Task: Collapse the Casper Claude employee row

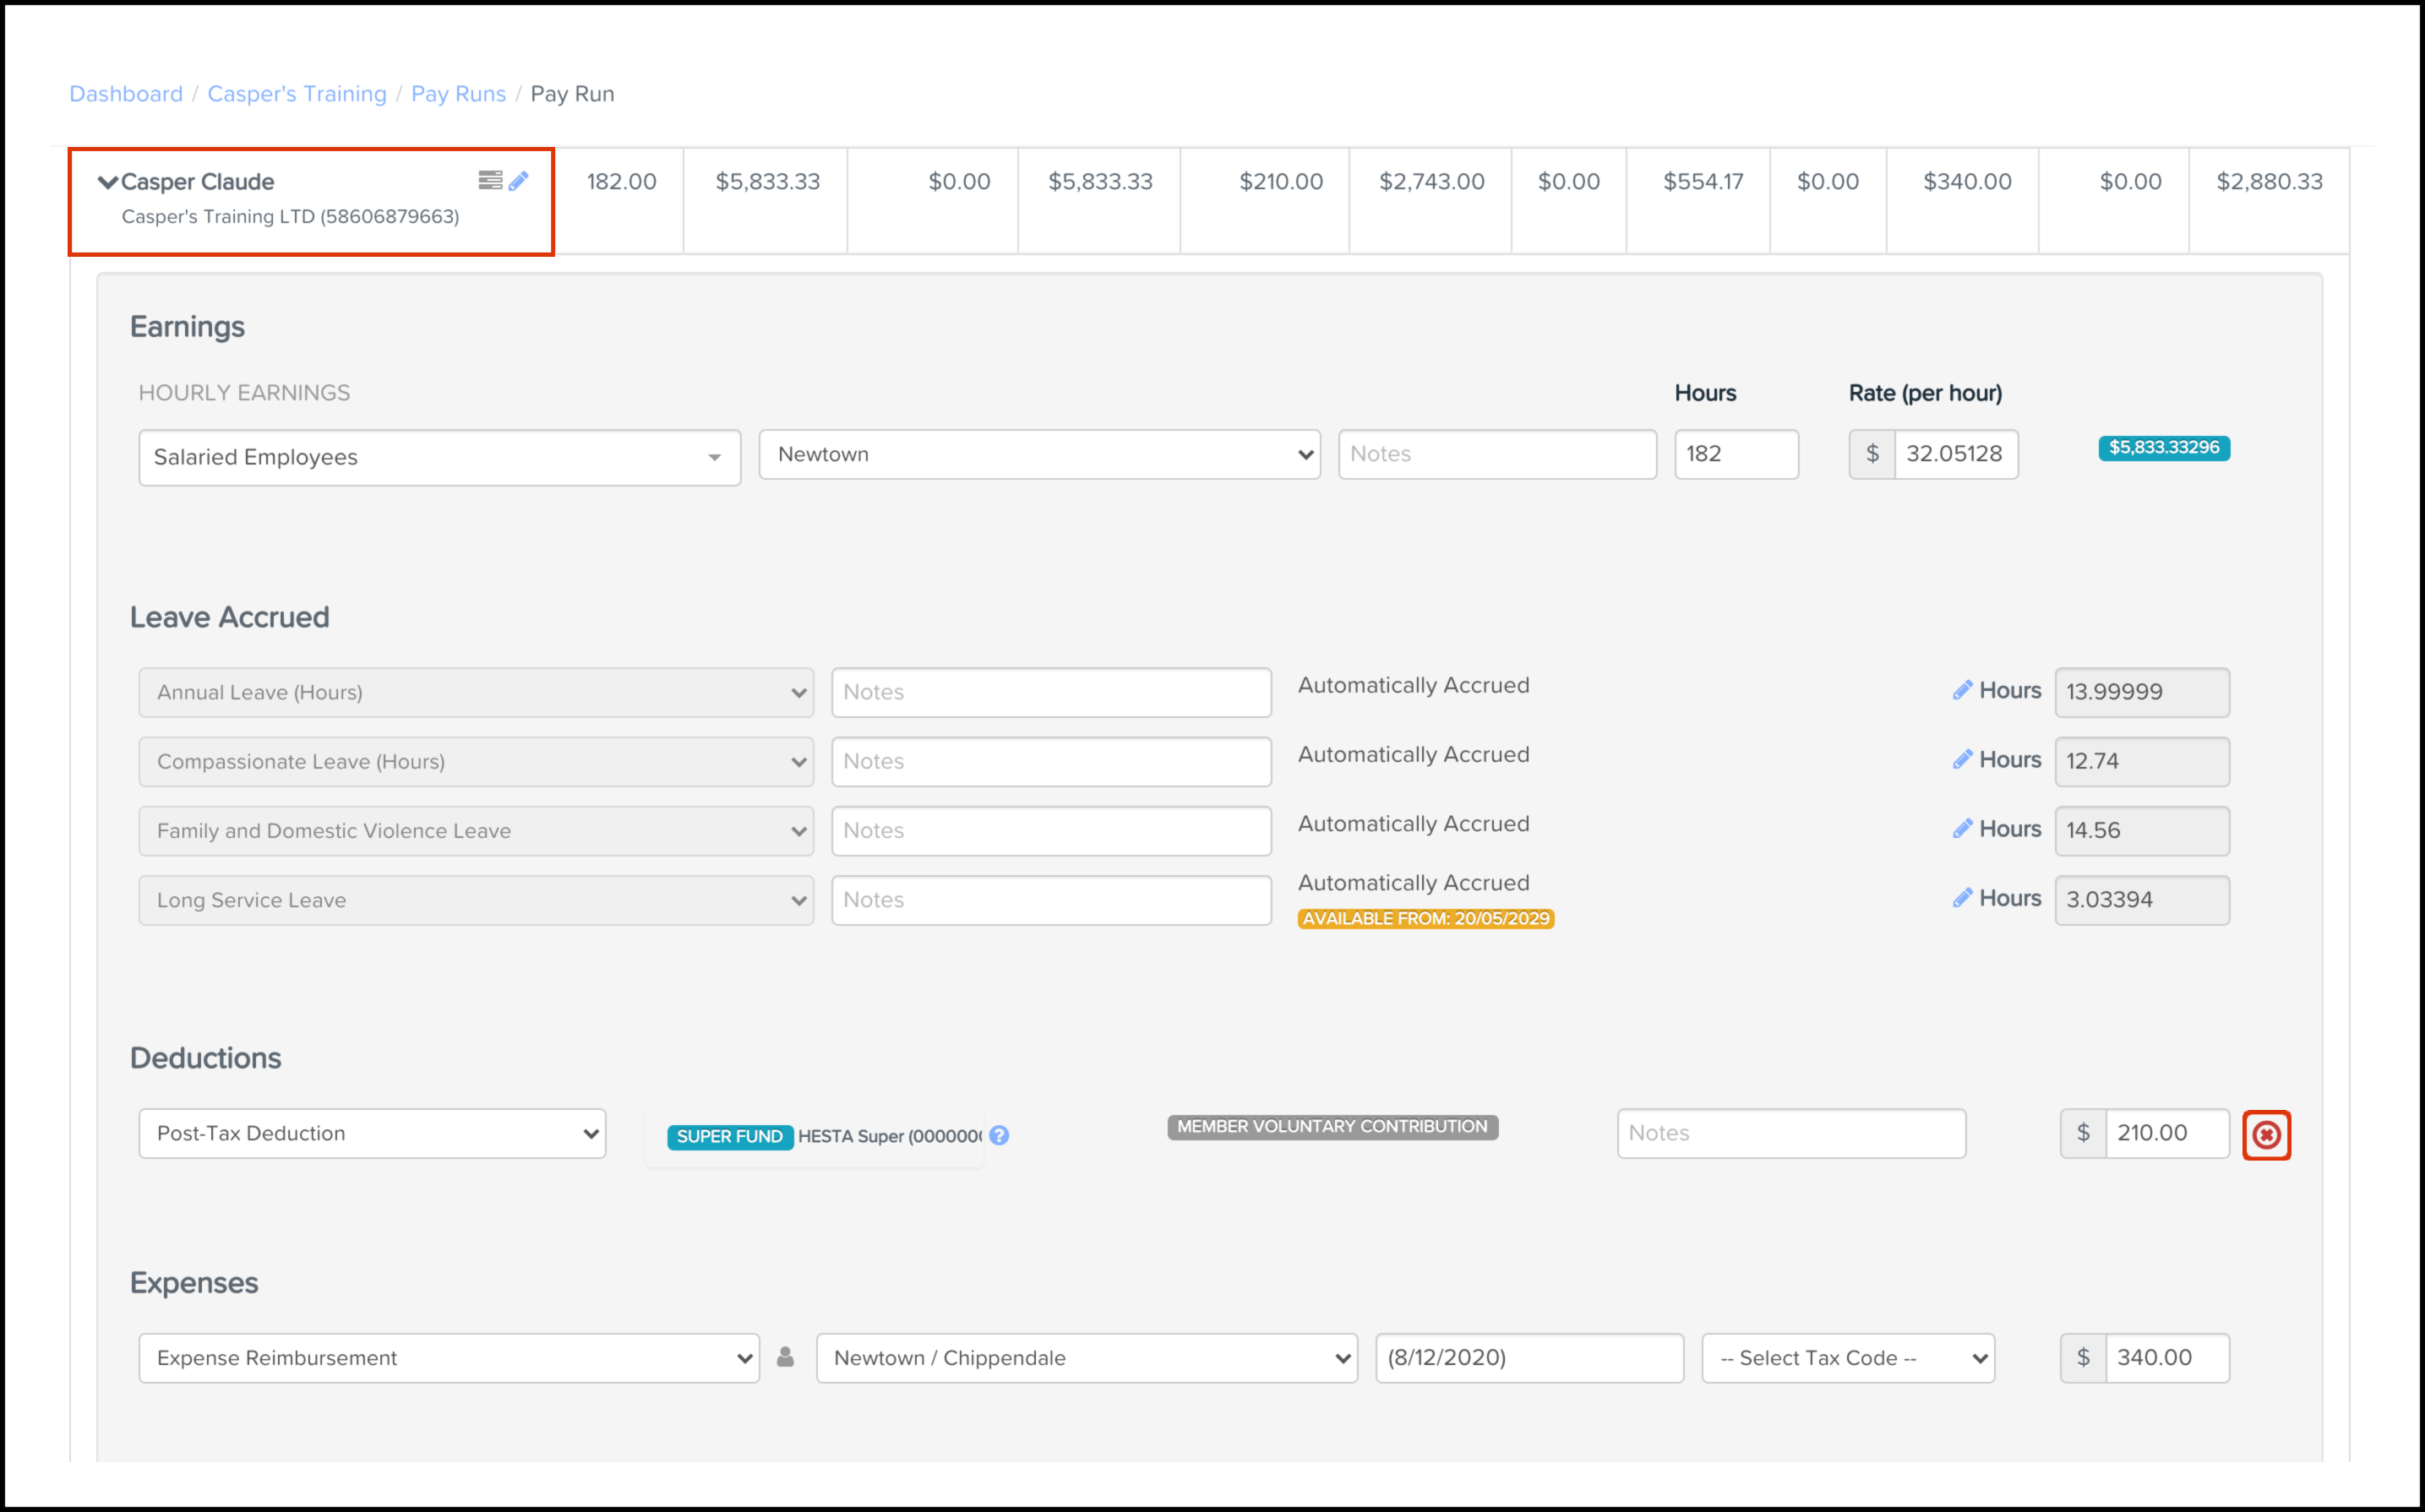Action: click(x=107, y=182)
